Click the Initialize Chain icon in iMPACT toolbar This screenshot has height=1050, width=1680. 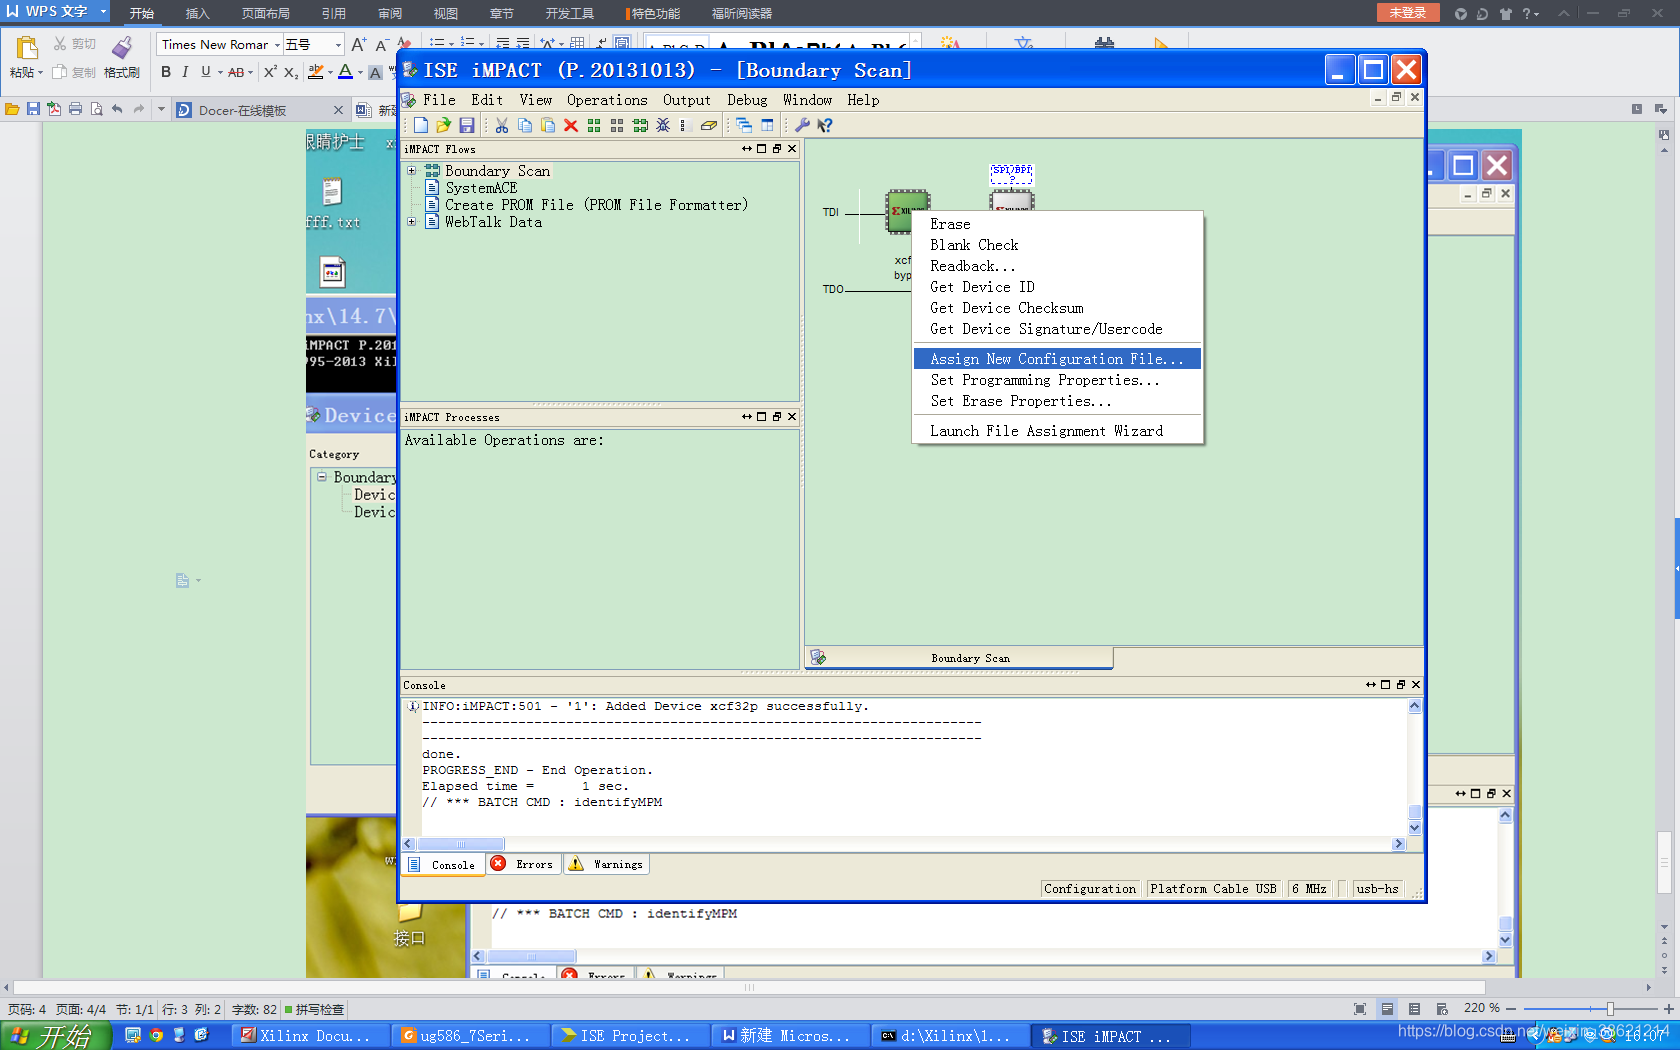coord(640,125)
